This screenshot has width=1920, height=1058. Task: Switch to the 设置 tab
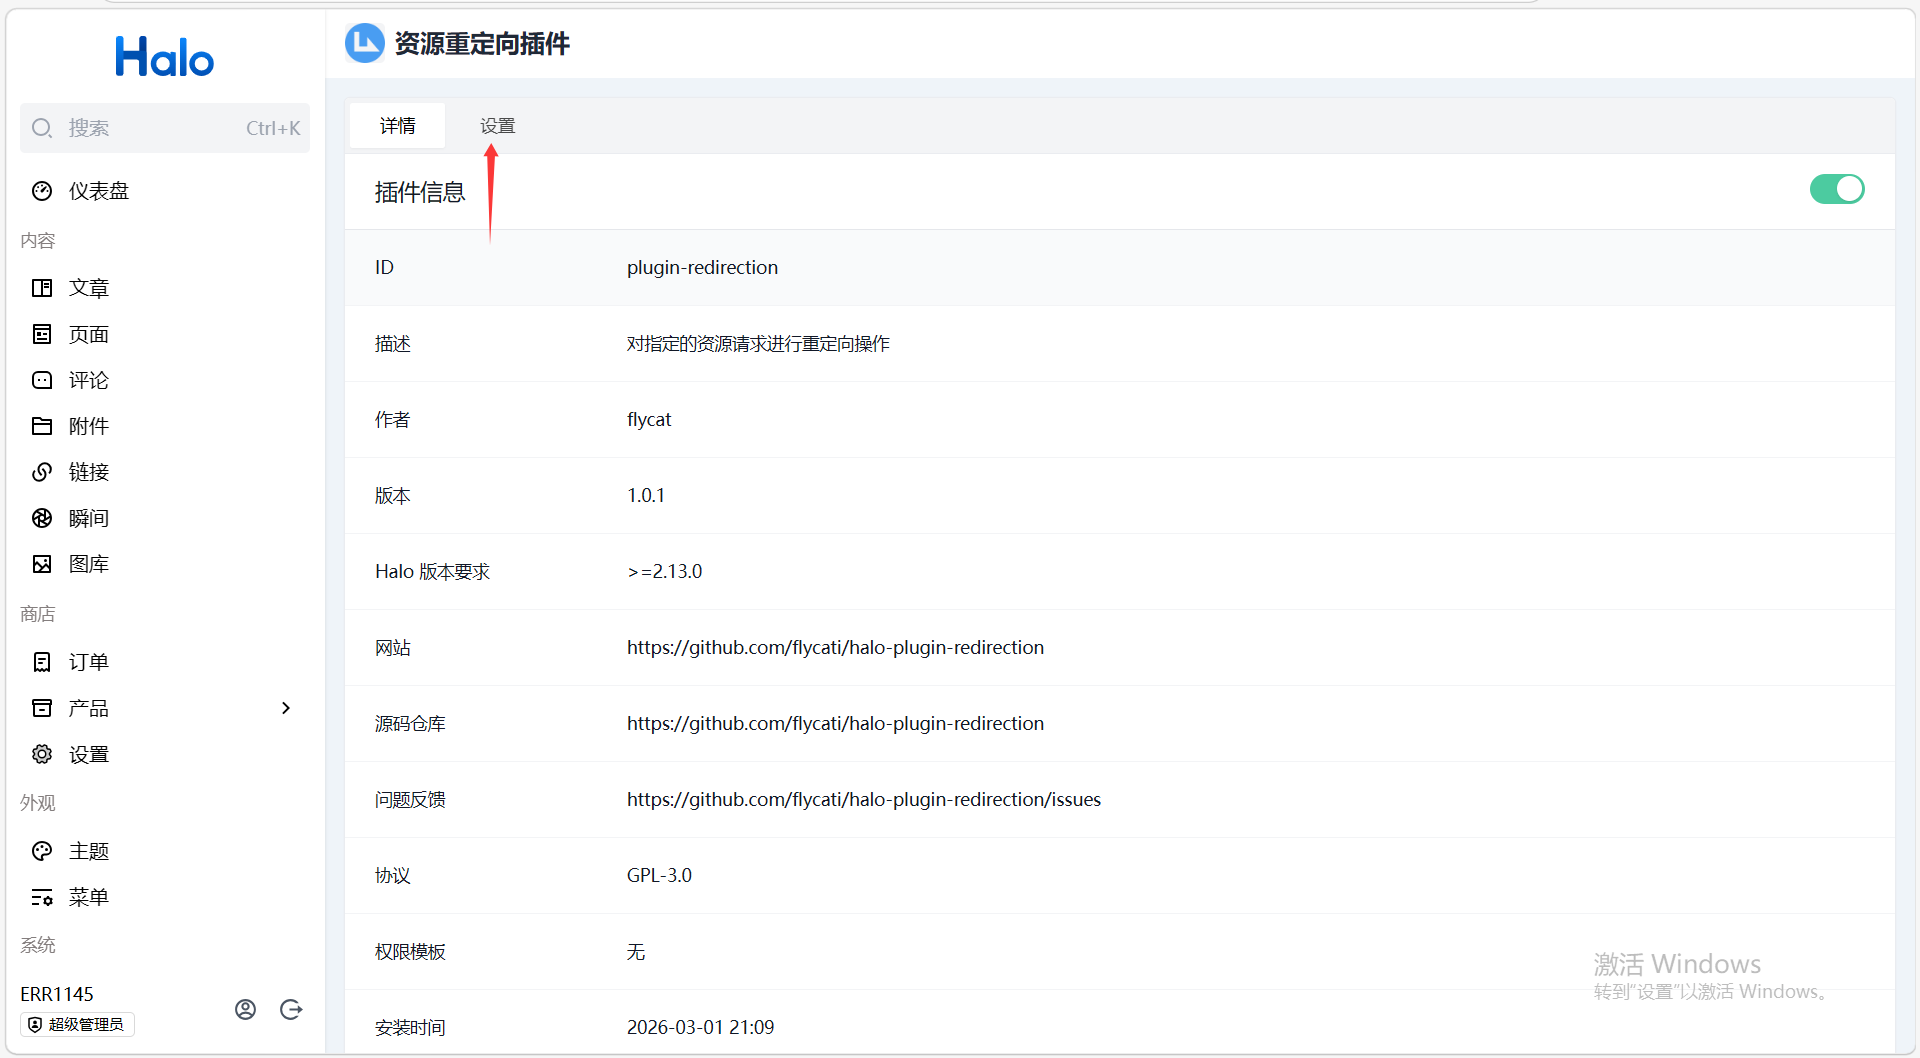tap(497, 126)
